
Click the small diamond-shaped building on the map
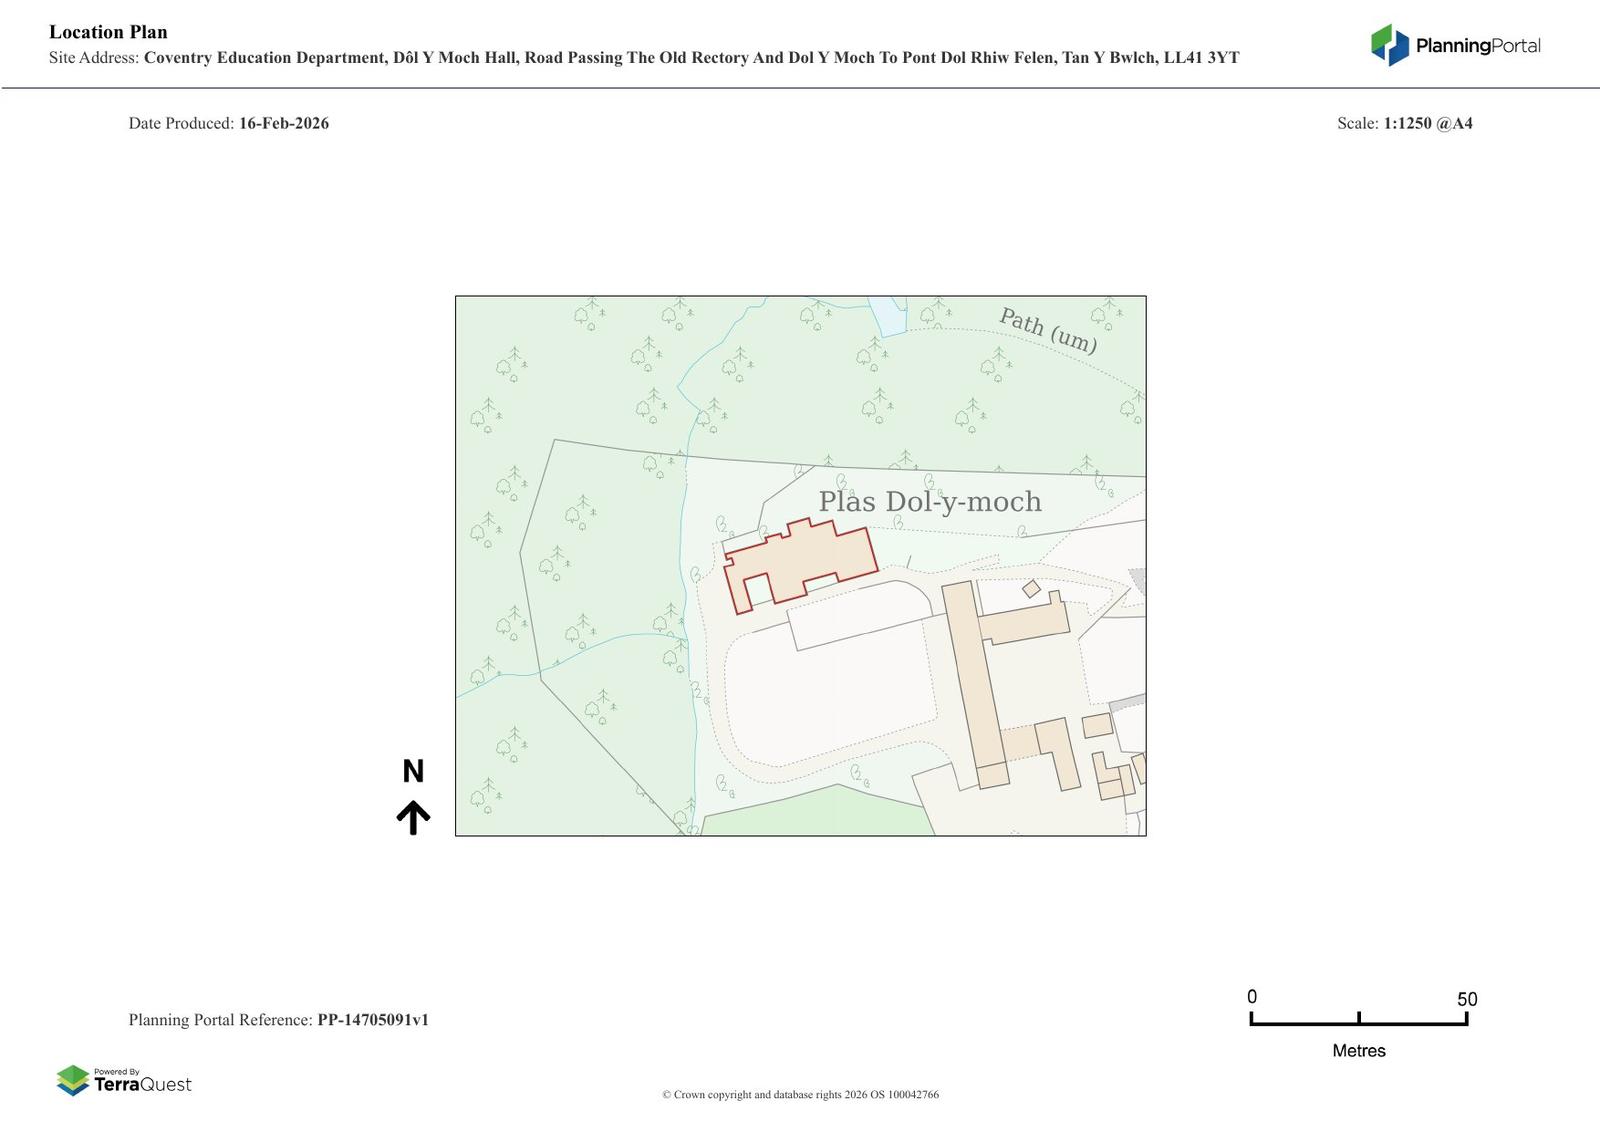click(x=1031, y=589)
